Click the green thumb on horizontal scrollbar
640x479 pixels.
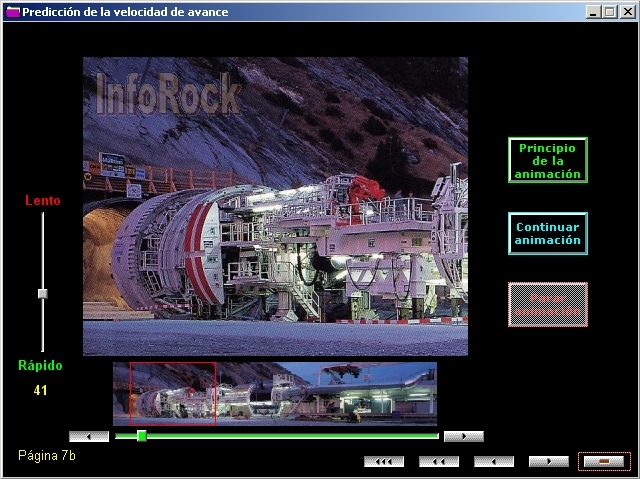(x=141, y=436)
